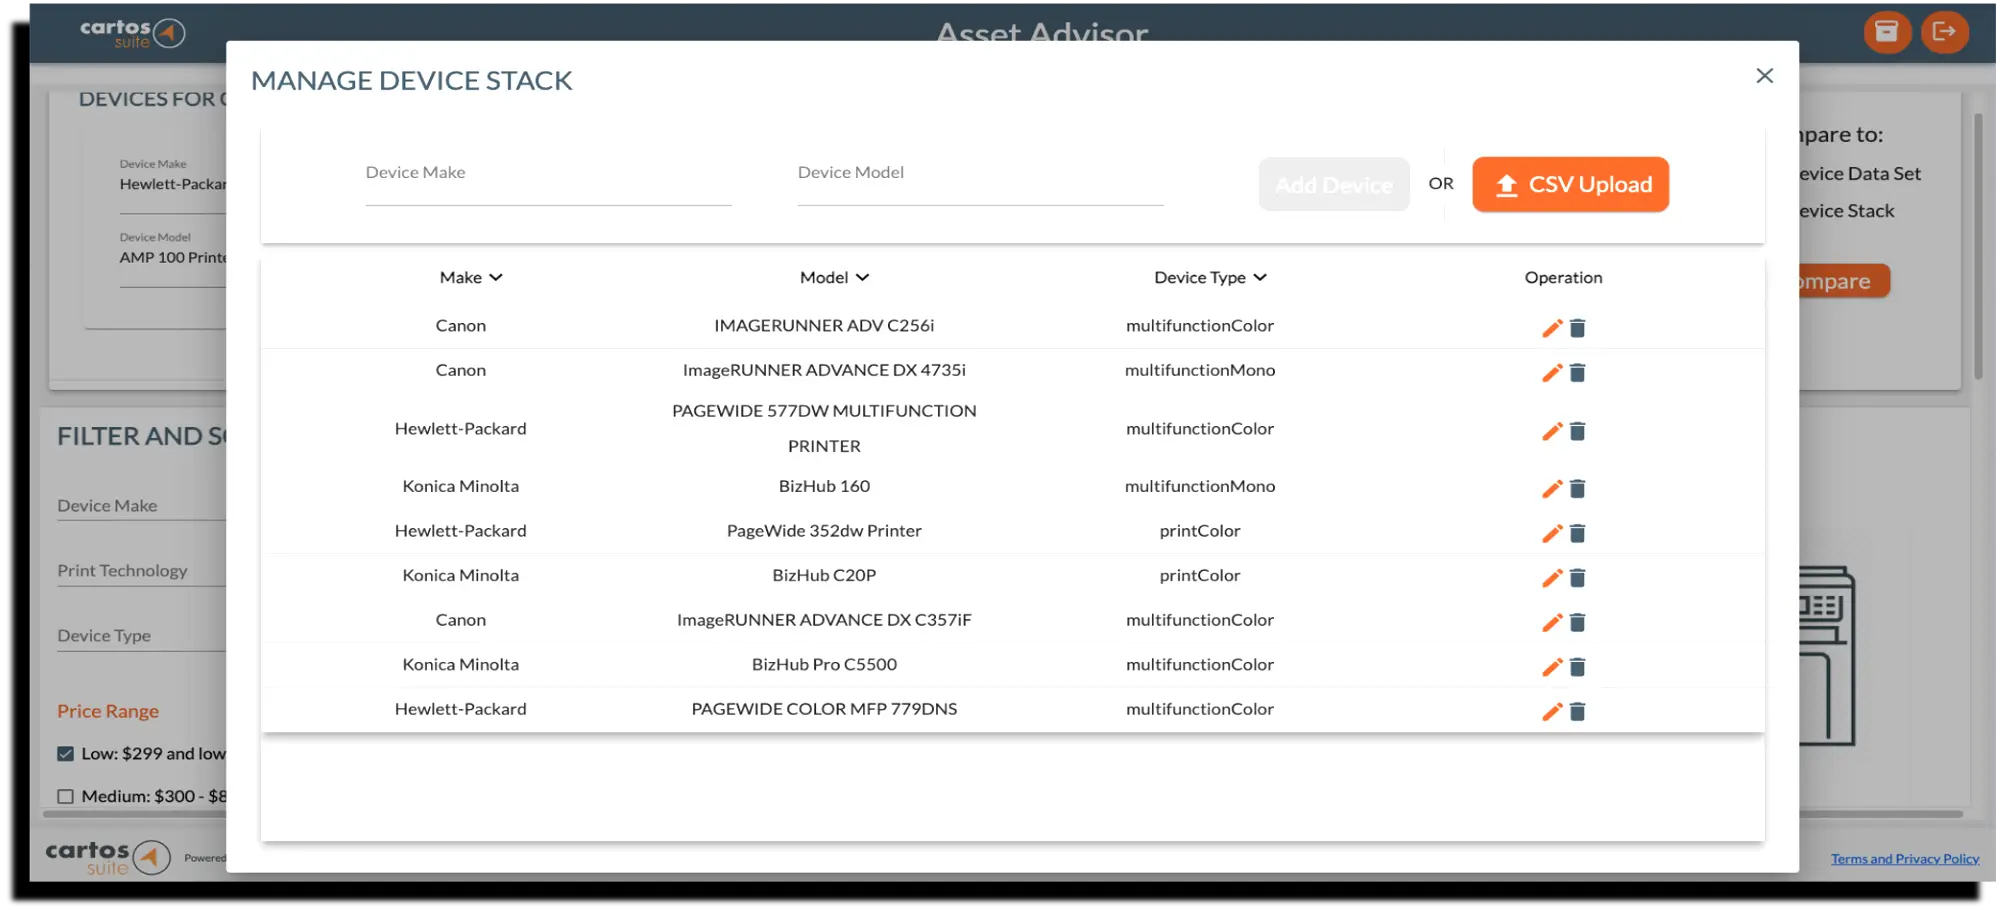Edit the Canon IMAGERUNNER ADV C256i row
The image size is (1997, 912).
1551,328
